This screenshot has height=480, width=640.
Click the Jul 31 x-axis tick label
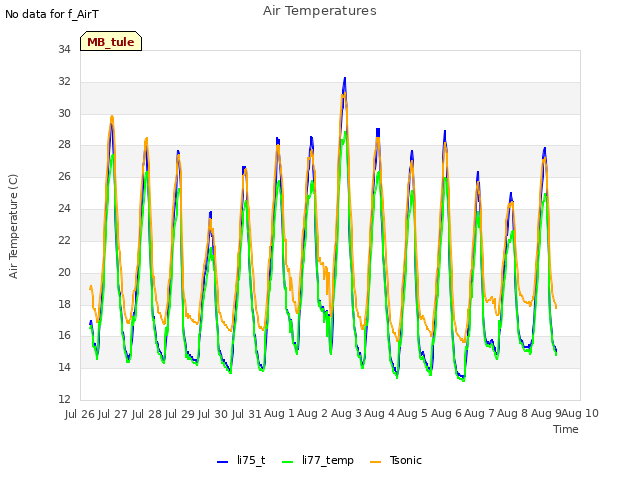(x=247, y=414)
